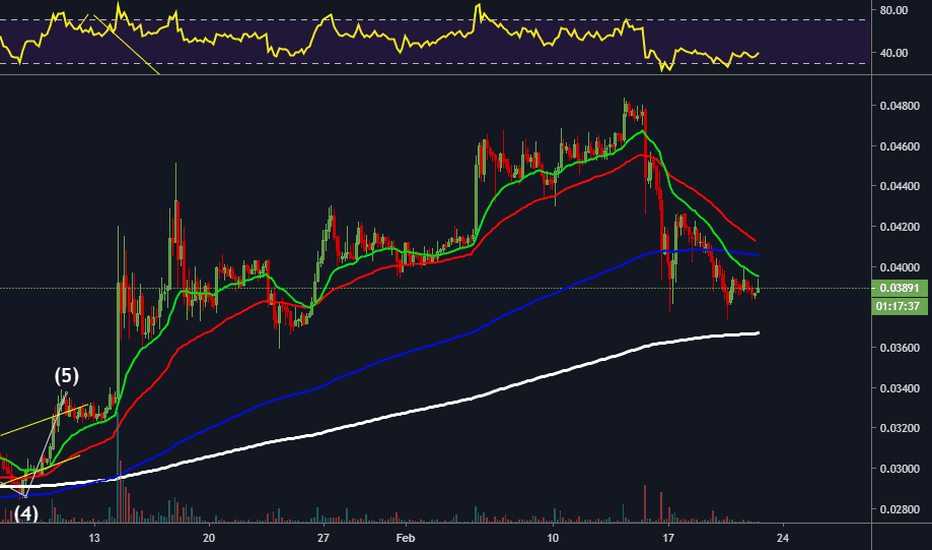Click the 0.03000 price axis label
Screen dimensions: 932x550
pos(899,469)
